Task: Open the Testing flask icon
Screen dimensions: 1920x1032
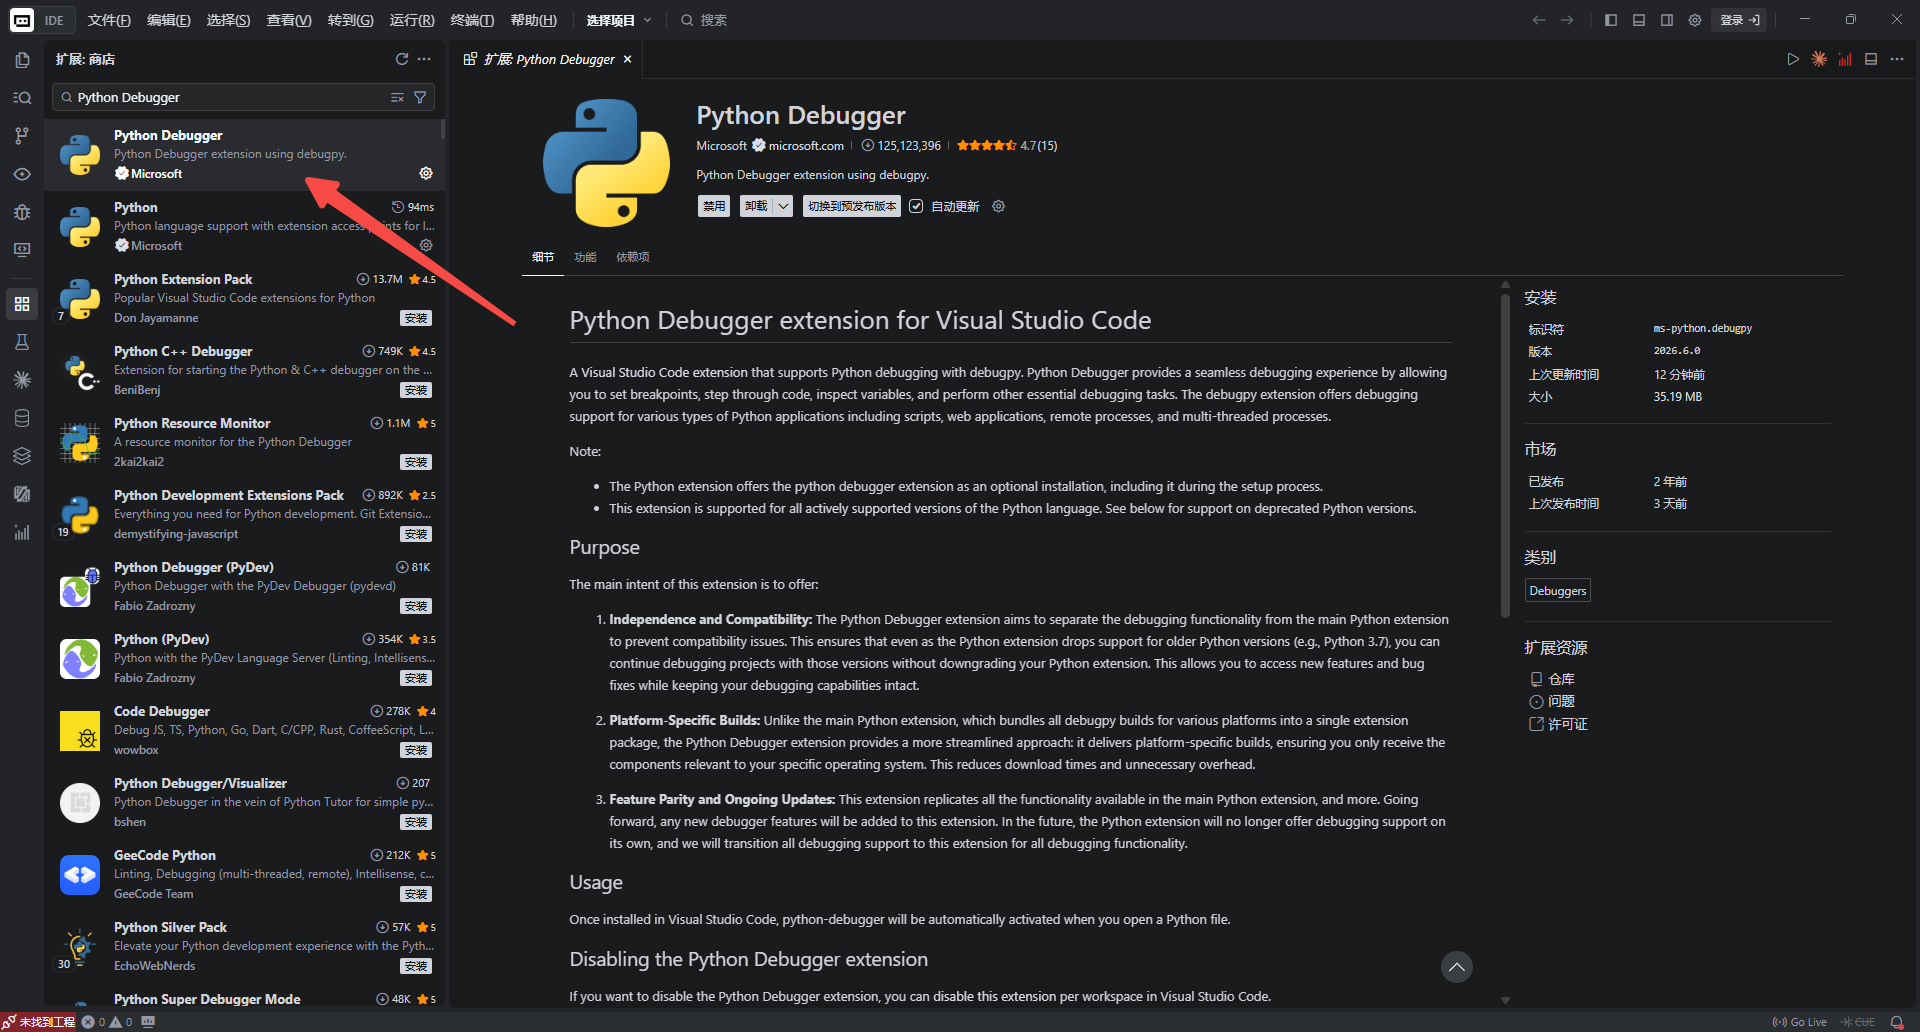Action: (22, 342)
